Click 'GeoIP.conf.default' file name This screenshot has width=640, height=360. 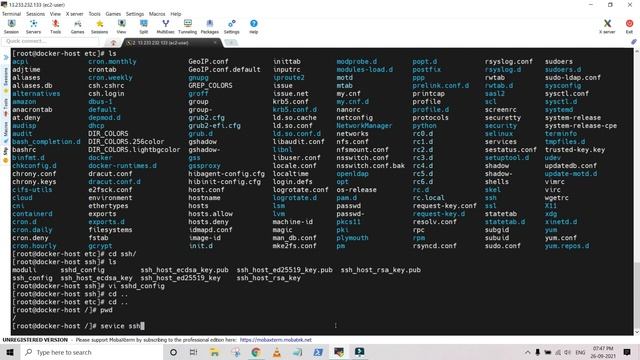click(x=224, y=70)
